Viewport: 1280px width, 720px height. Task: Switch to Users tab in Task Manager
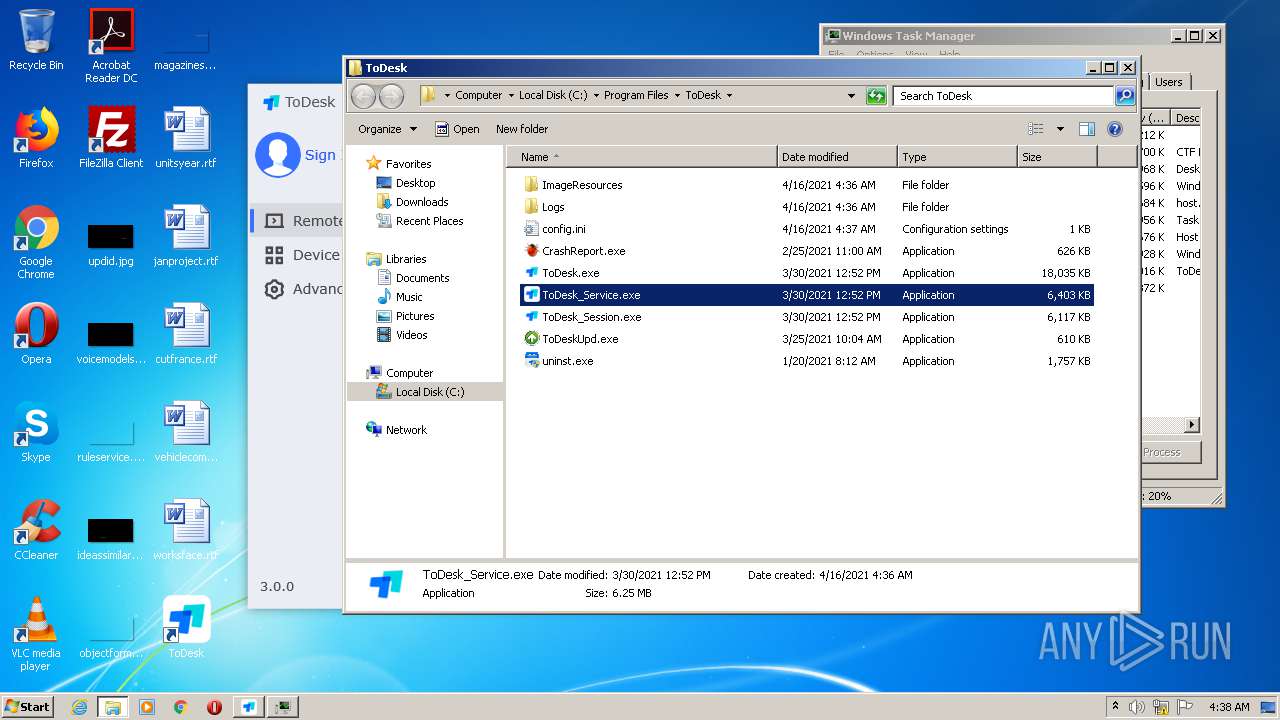click(x=1169, y=82)
